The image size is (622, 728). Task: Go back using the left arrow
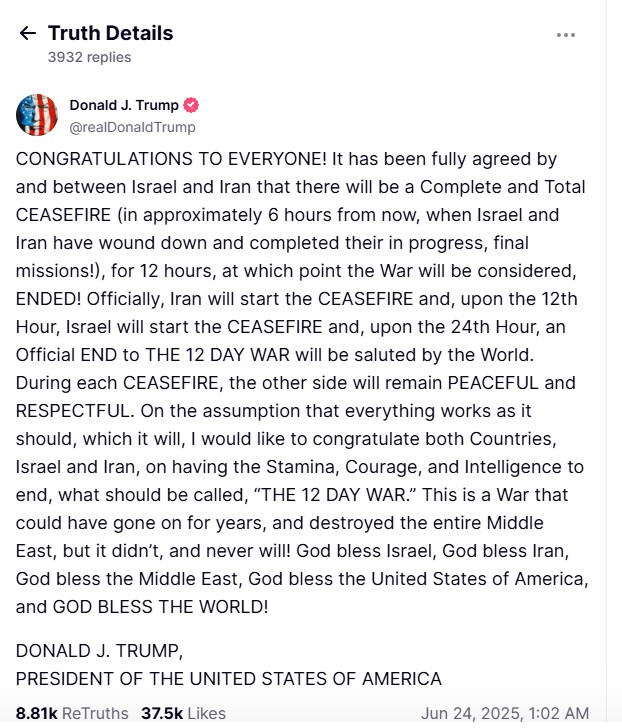coord(27,33)
